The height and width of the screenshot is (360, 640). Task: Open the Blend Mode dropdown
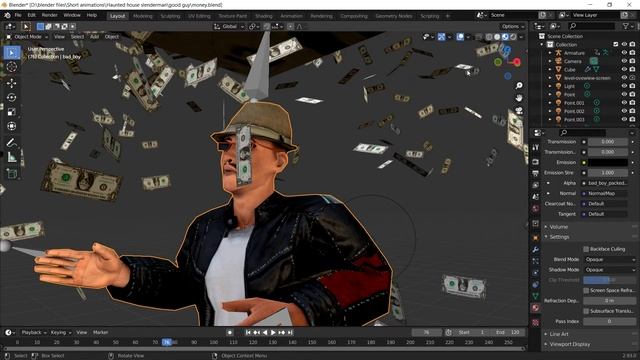point(609,259)
